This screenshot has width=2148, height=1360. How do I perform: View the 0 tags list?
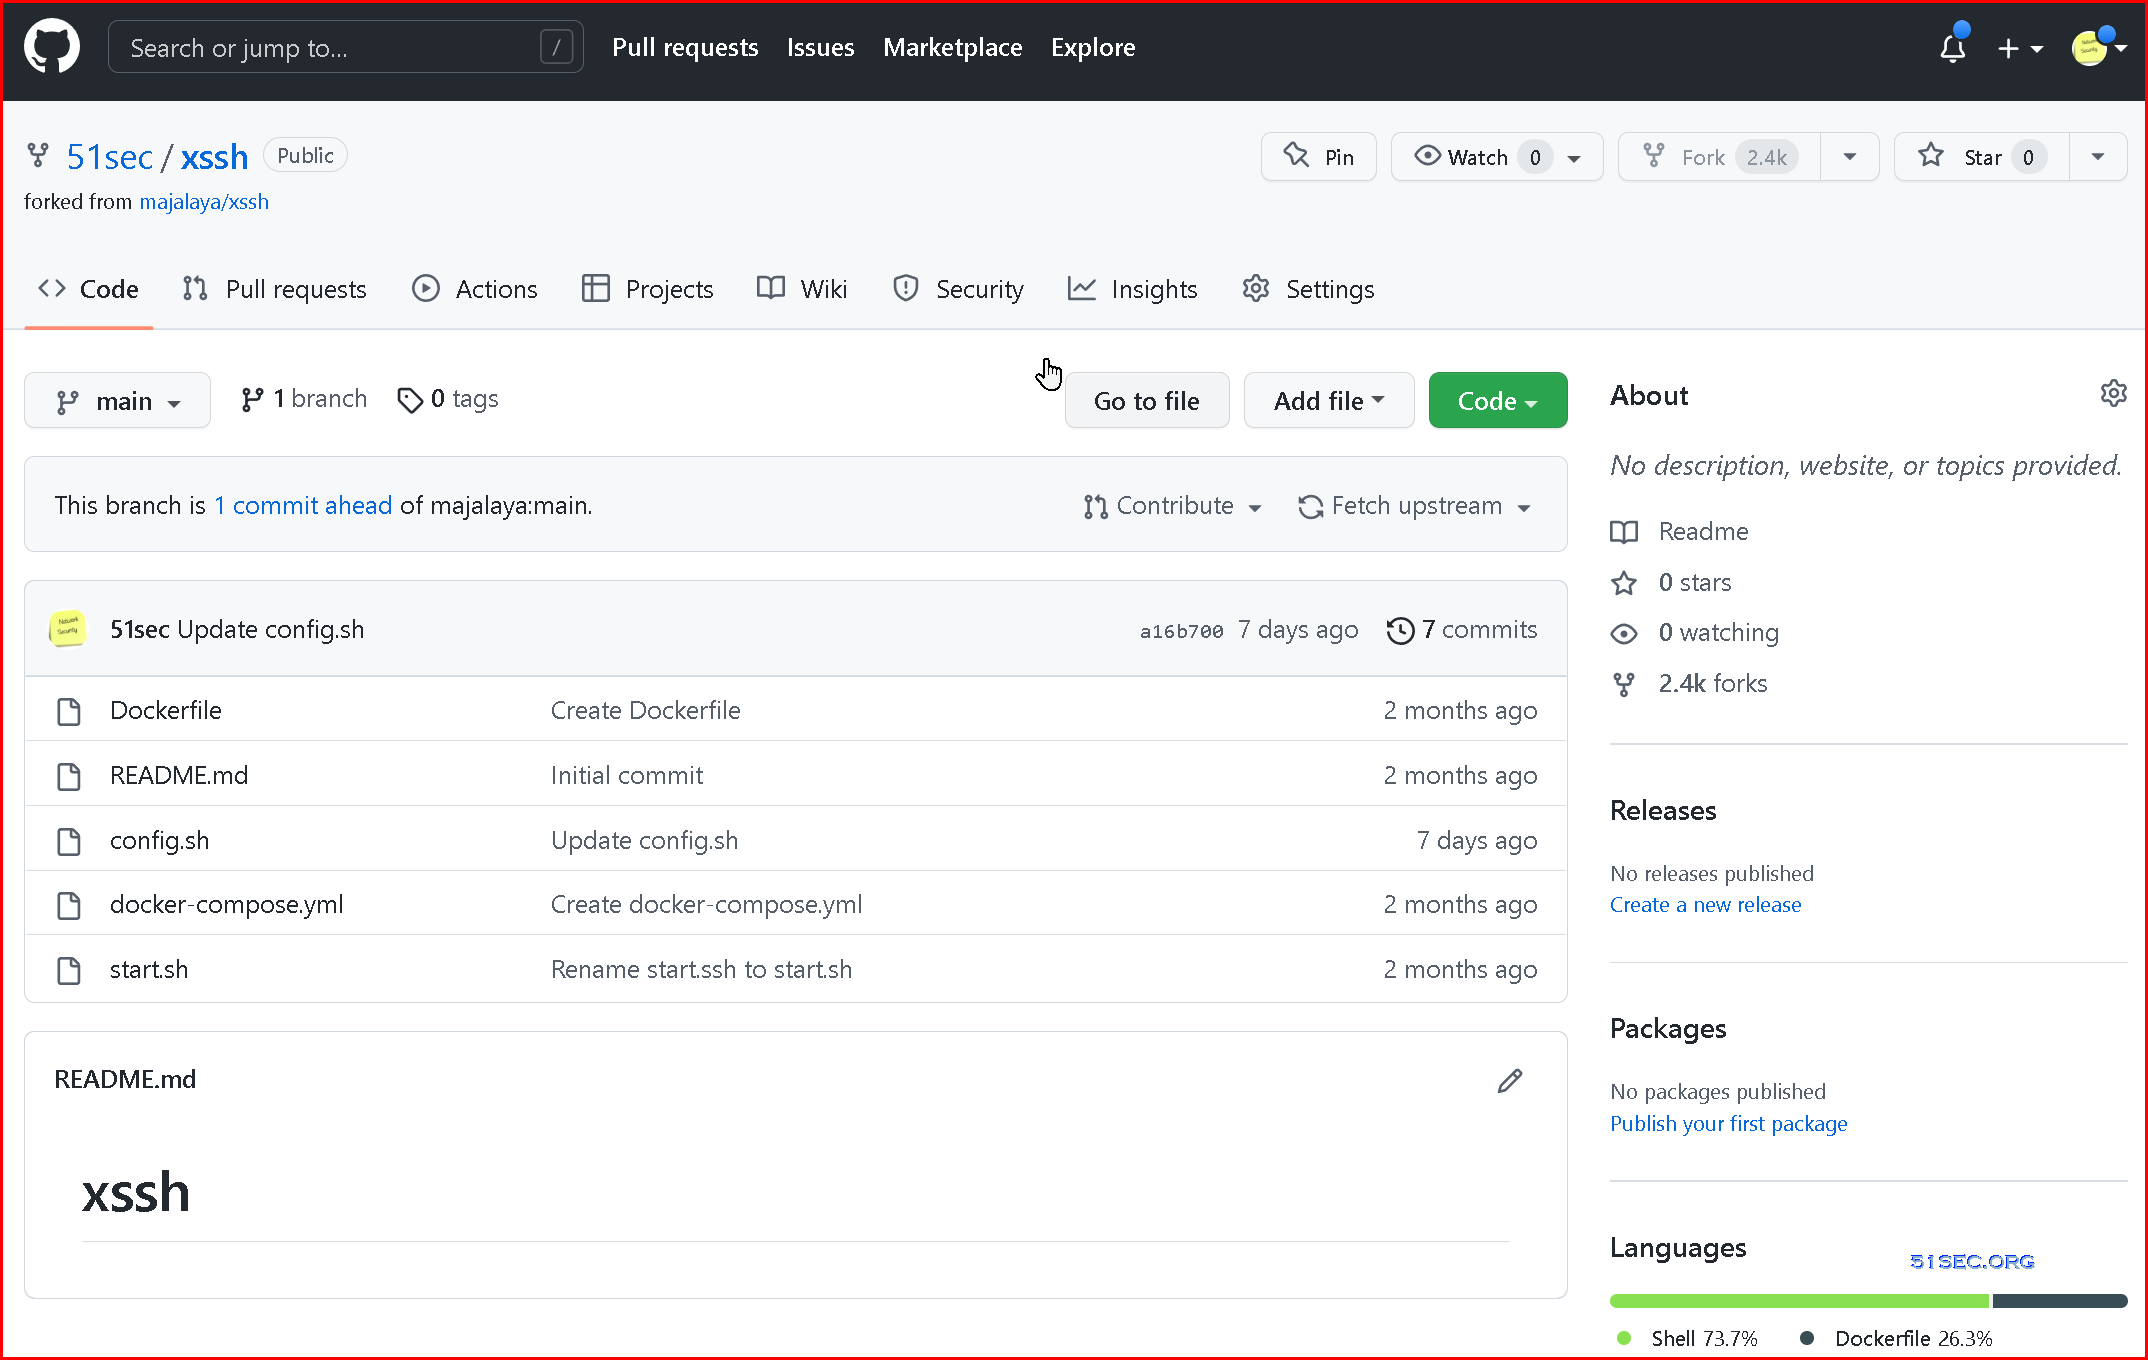coord(448,399)
